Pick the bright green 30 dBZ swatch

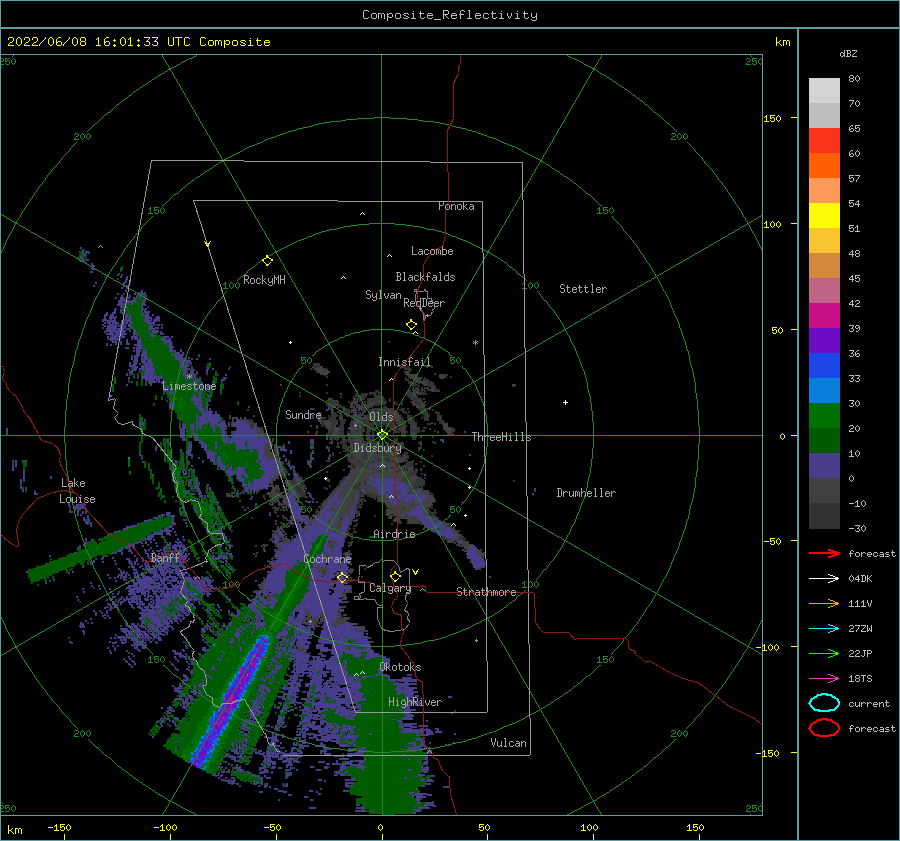[x=824, y=416]
